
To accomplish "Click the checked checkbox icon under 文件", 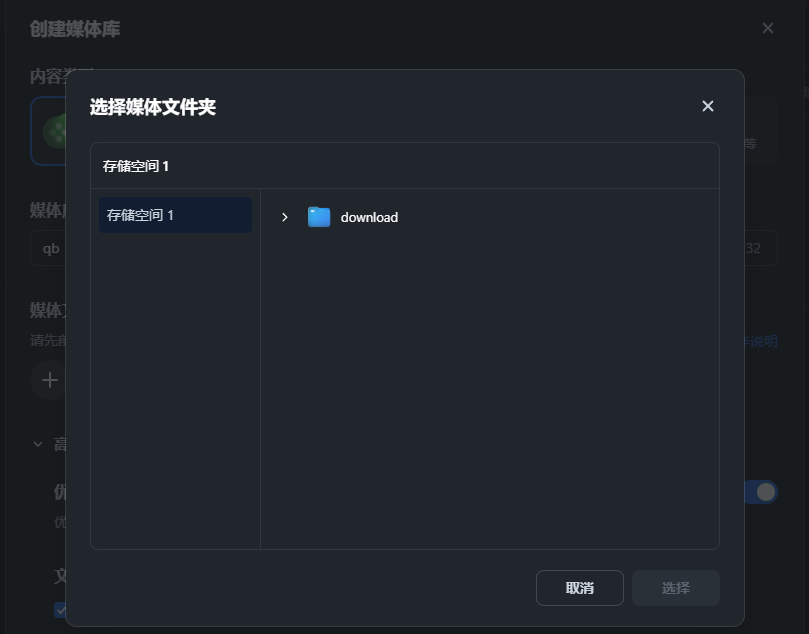I will (59, 609).
